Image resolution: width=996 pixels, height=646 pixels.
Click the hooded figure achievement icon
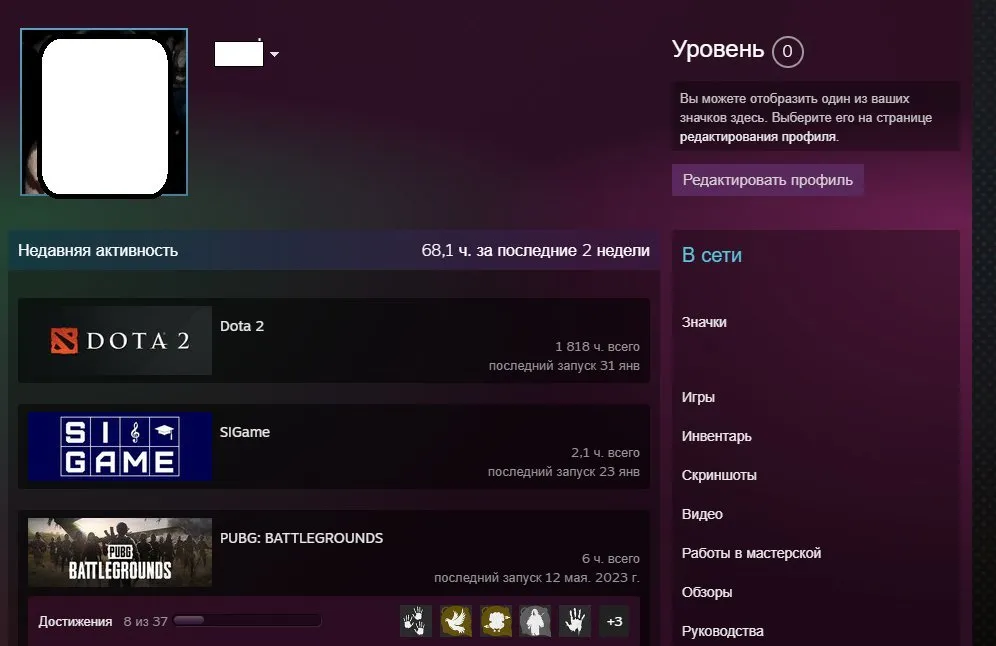(x=535, y=621)
